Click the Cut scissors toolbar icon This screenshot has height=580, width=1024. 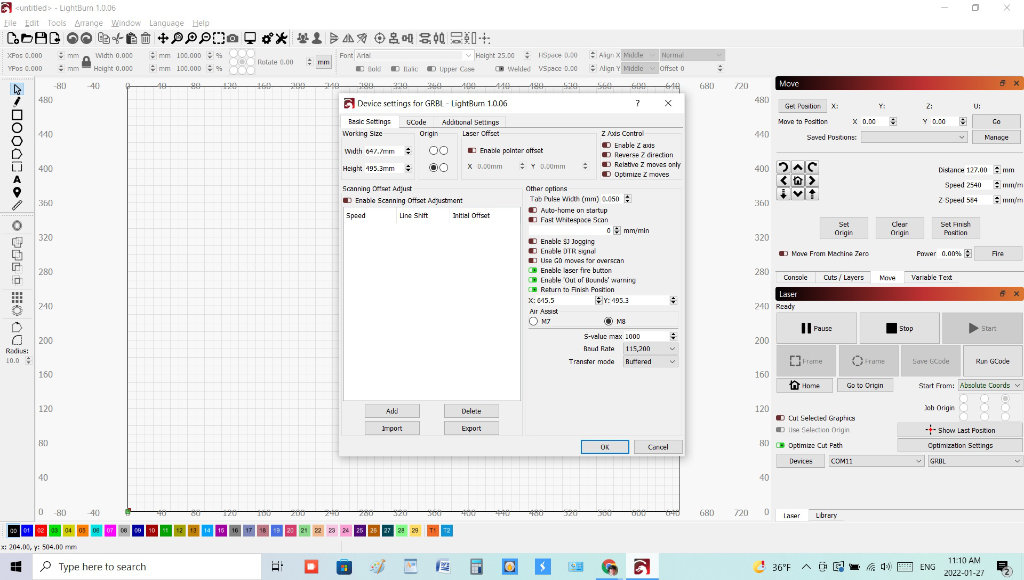point(118,39)
